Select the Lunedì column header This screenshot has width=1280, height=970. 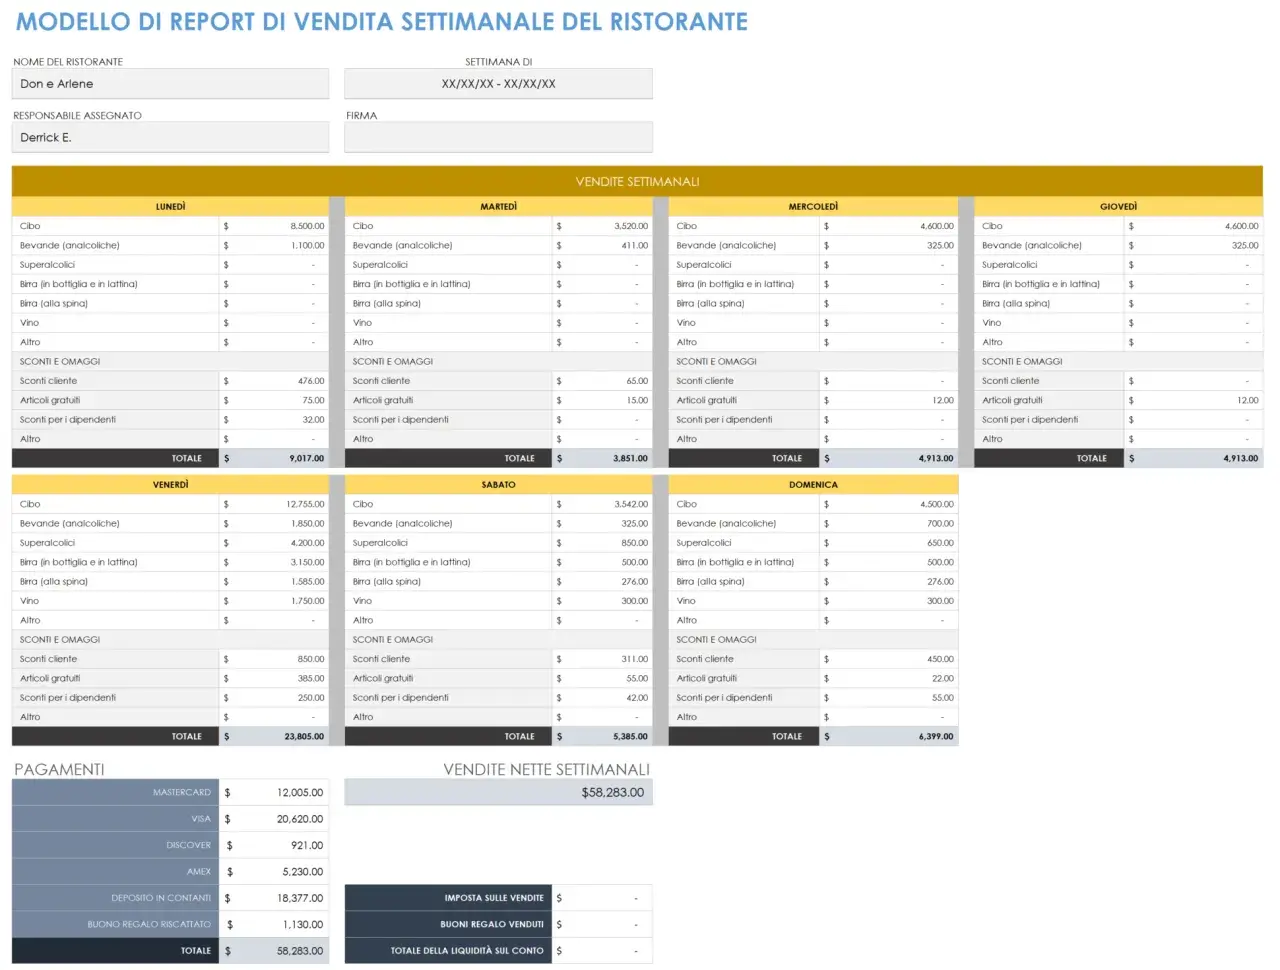(170, 207)
